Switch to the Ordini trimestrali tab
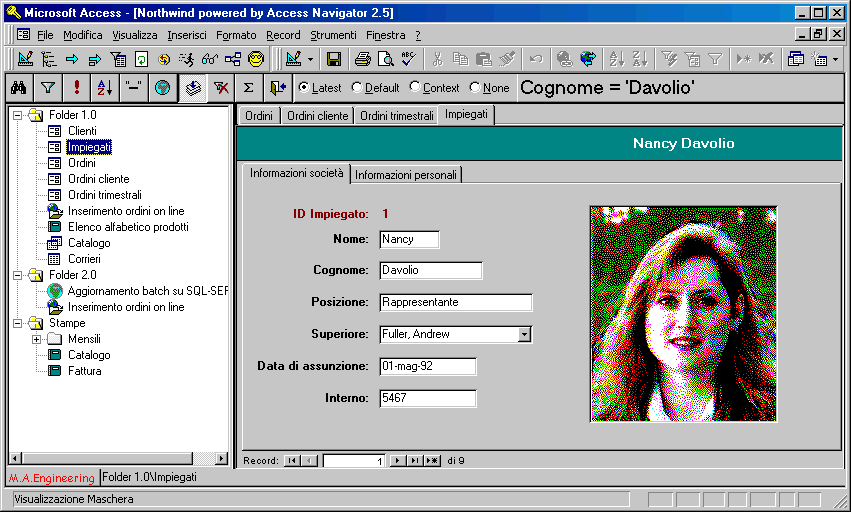This screenshot has width=851, height=512. (396, 116)
